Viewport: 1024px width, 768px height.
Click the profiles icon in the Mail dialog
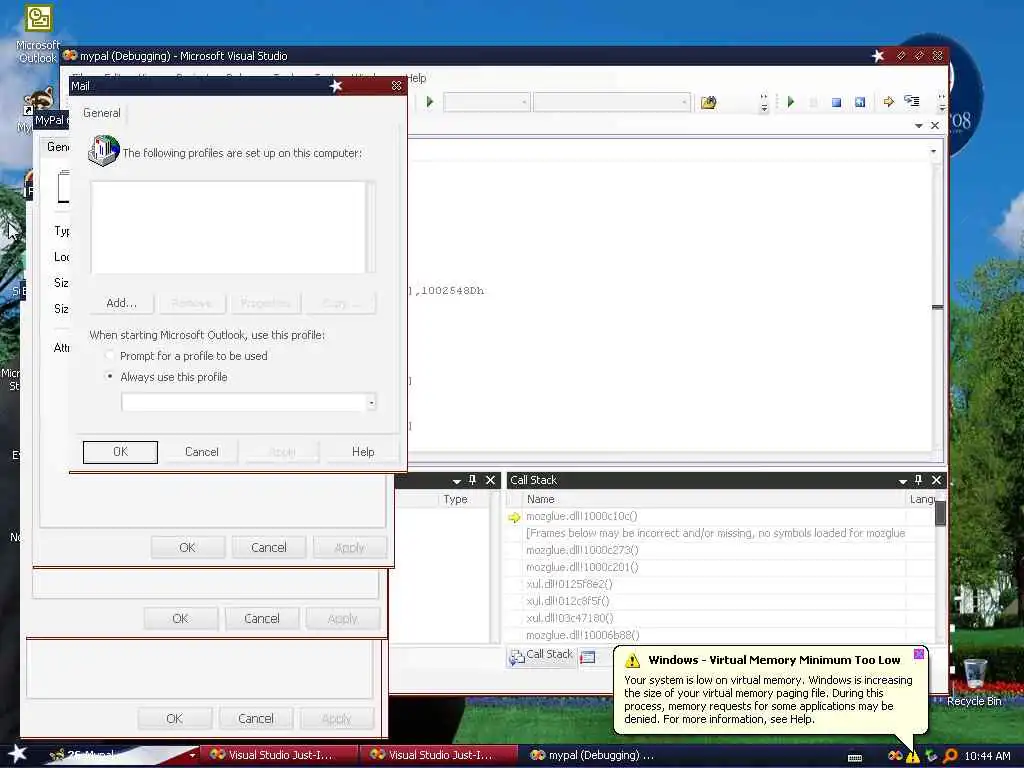pos(103,151)
